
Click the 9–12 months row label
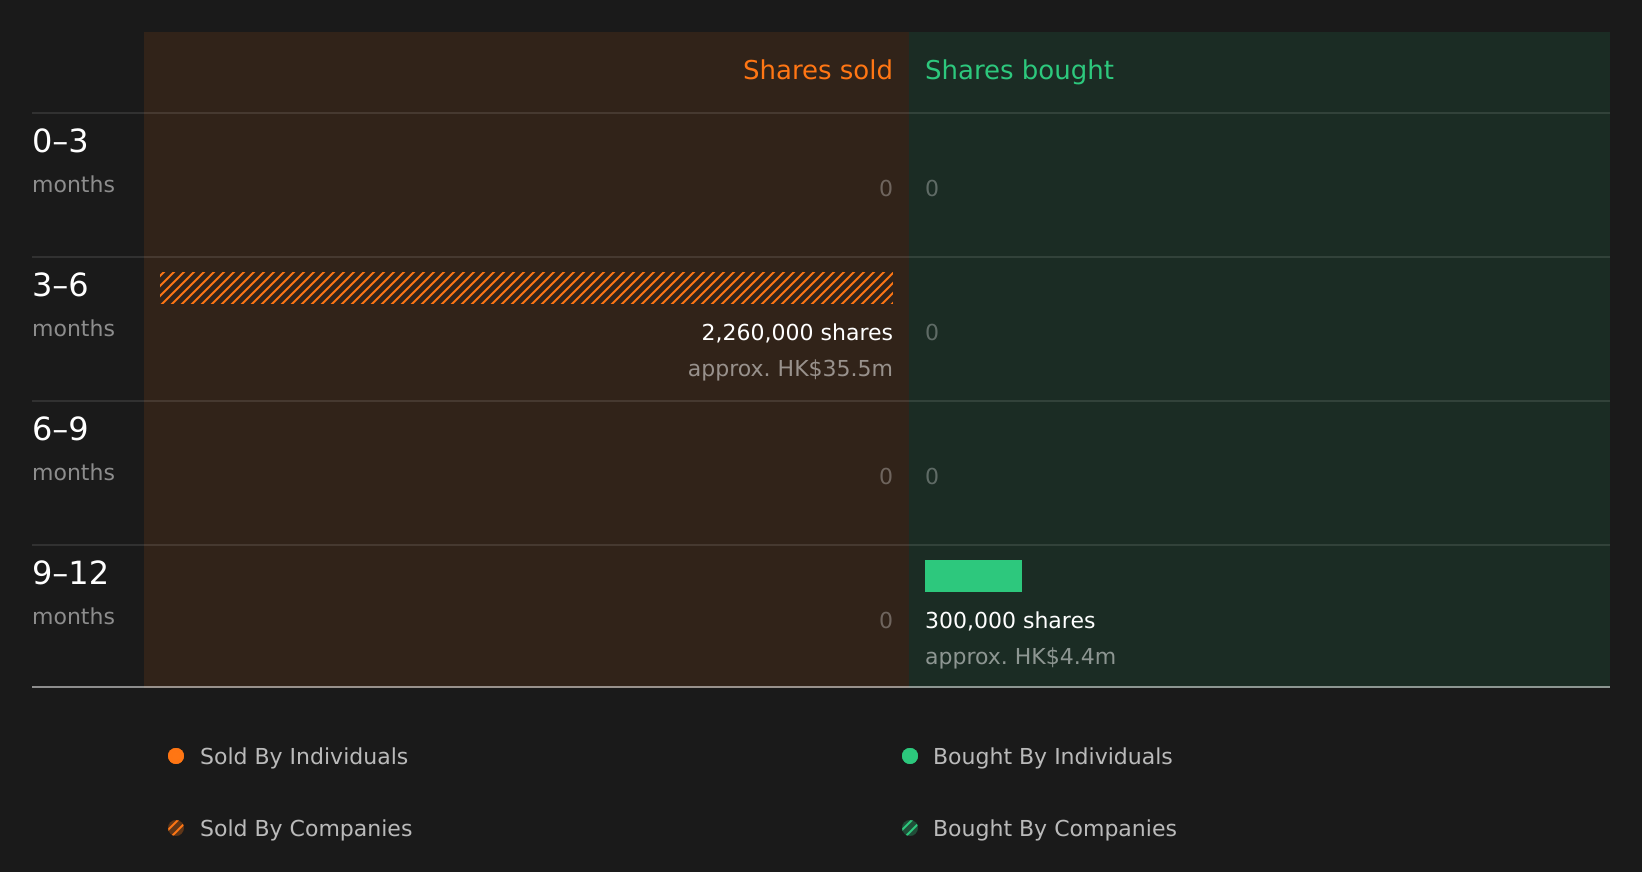(73, 592)
